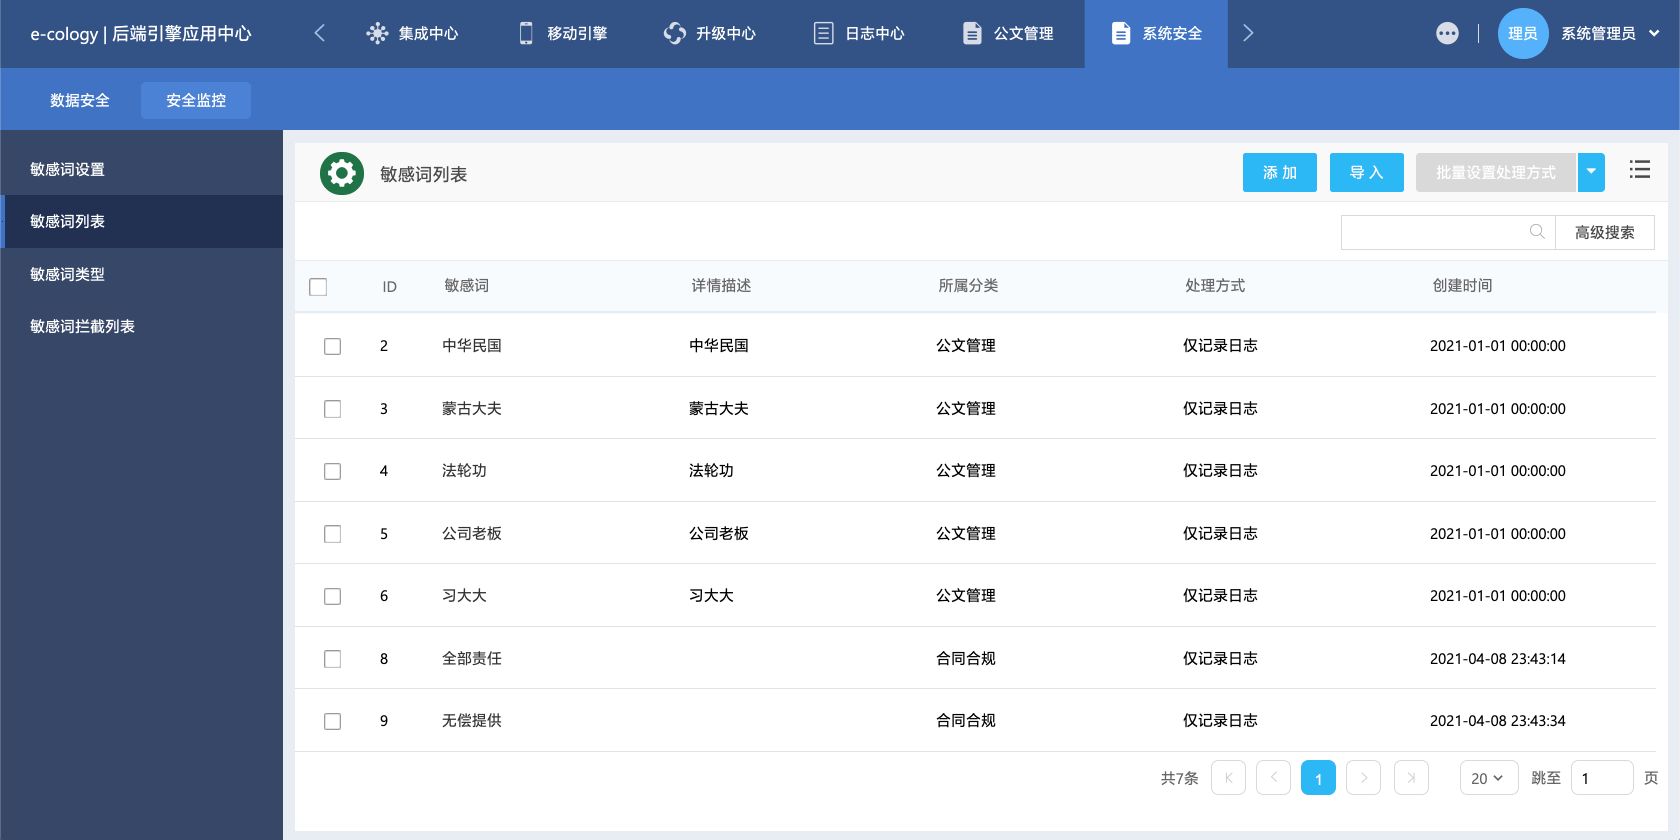Open dropdown arrow beside 批量设置处理方式
The width and height of the screenshot is (1680, 840).
[1591, 172]
